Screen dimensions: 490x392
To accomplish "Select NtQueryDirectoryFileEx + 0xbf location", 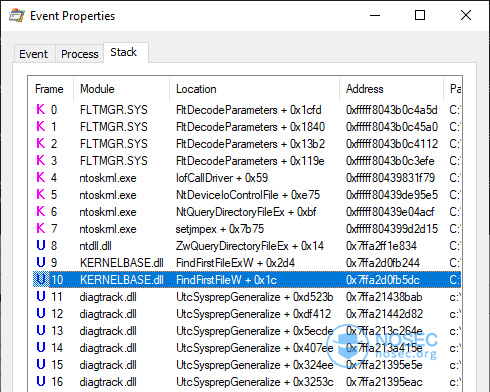I will point(246,212).
